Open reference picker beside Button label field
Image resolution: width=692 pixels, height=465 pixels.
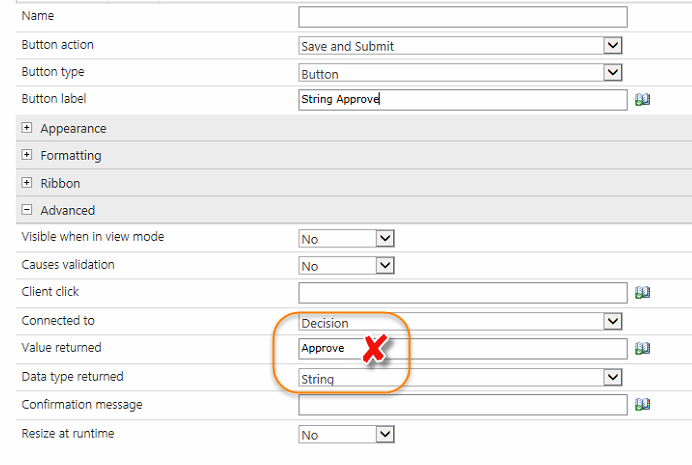pyautogui.click(x=643, y=100)
